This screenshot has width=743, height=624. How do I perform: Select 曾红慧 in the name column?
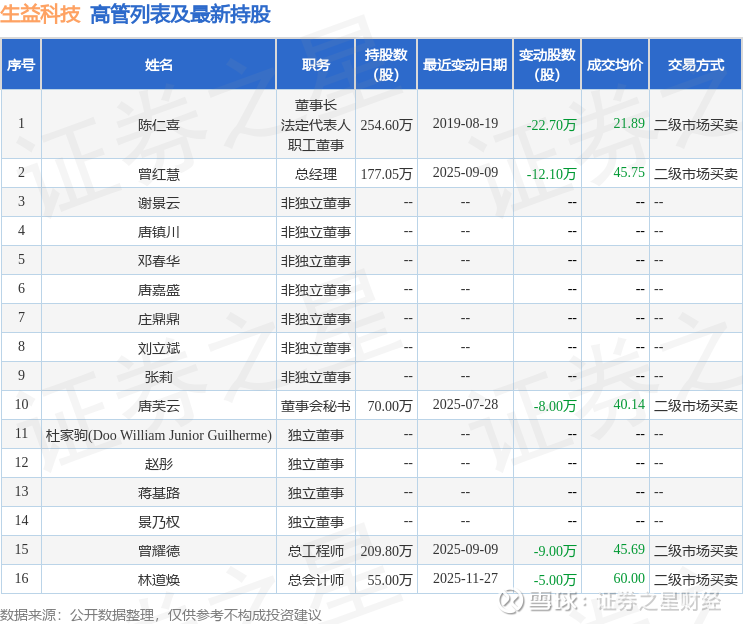click(159, 173)
